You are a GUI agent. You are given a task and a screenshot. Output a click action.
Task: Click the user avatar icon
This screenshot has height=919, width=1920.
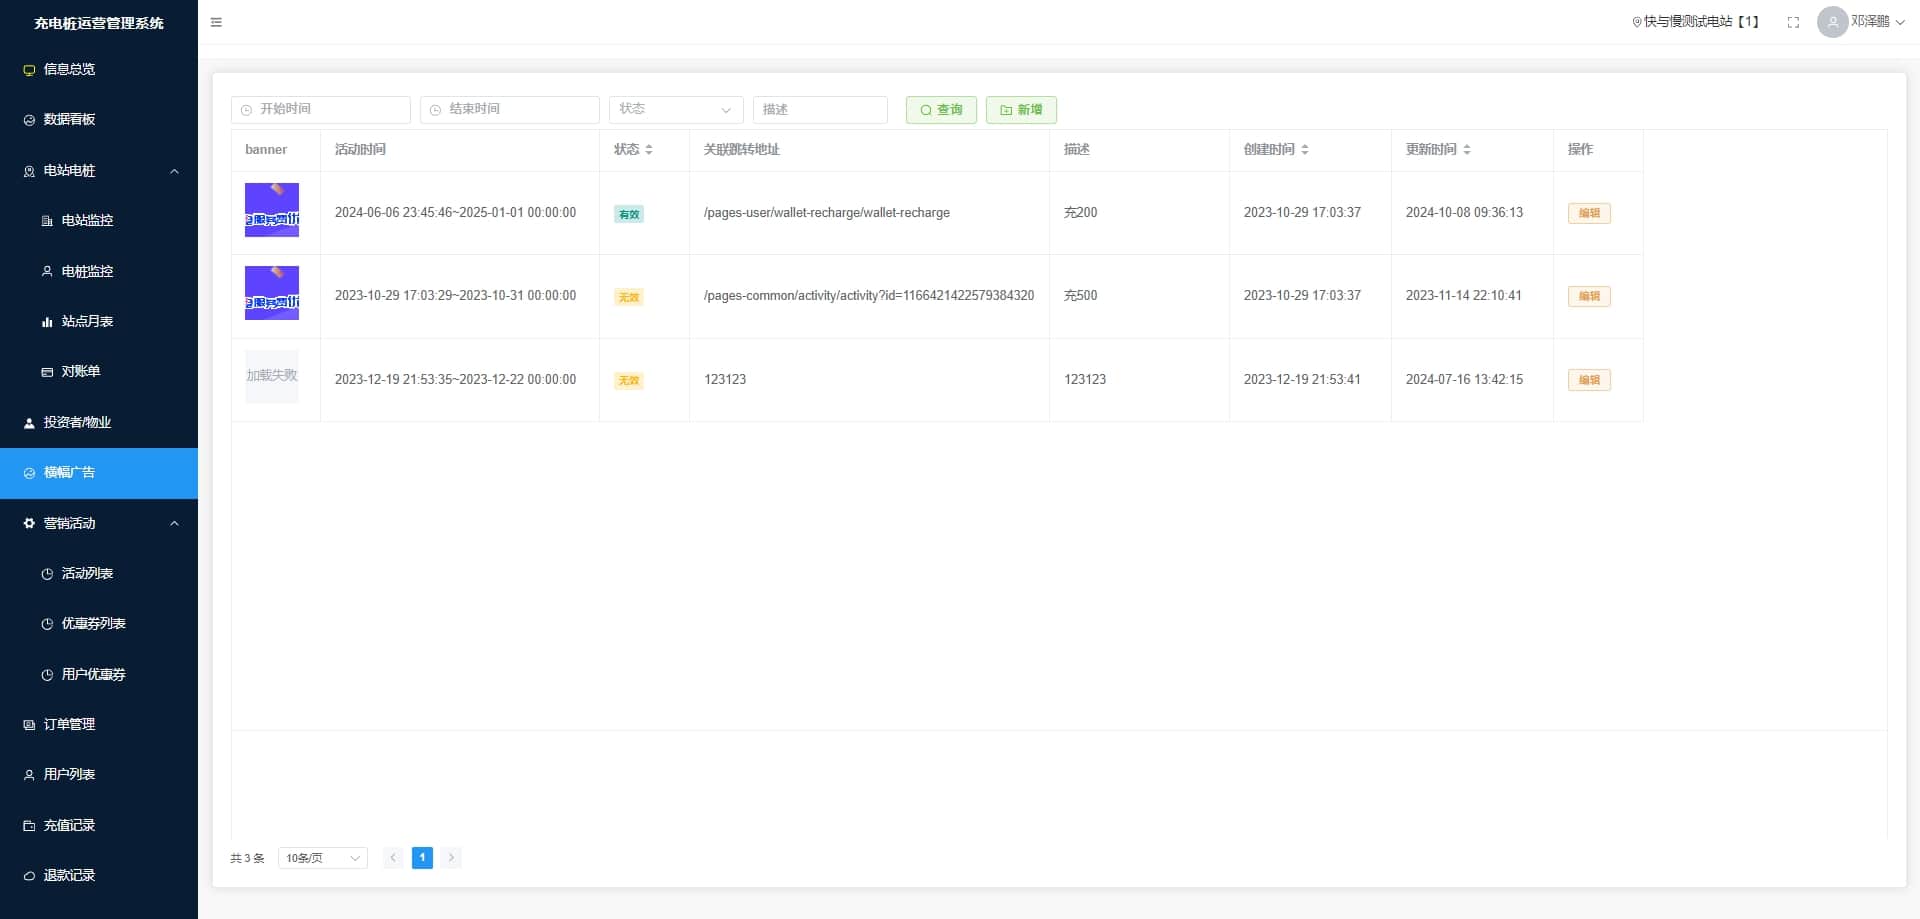pos(1832,22)
